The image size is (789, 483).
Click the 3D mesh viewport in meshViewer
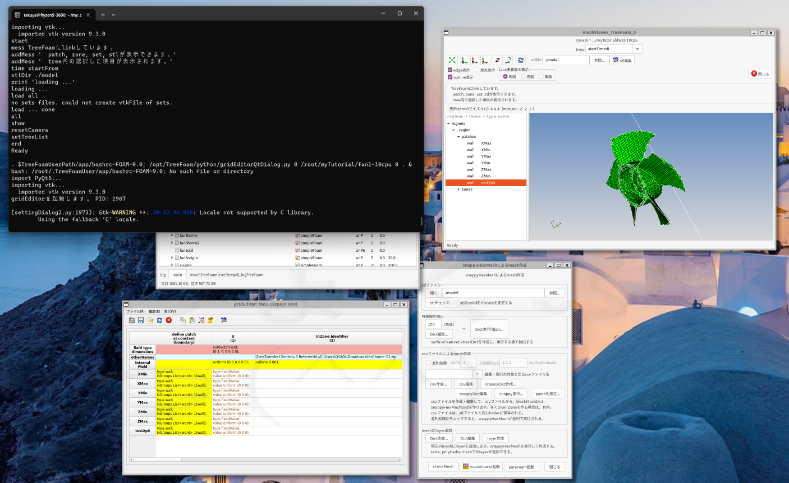click(651, 177)
